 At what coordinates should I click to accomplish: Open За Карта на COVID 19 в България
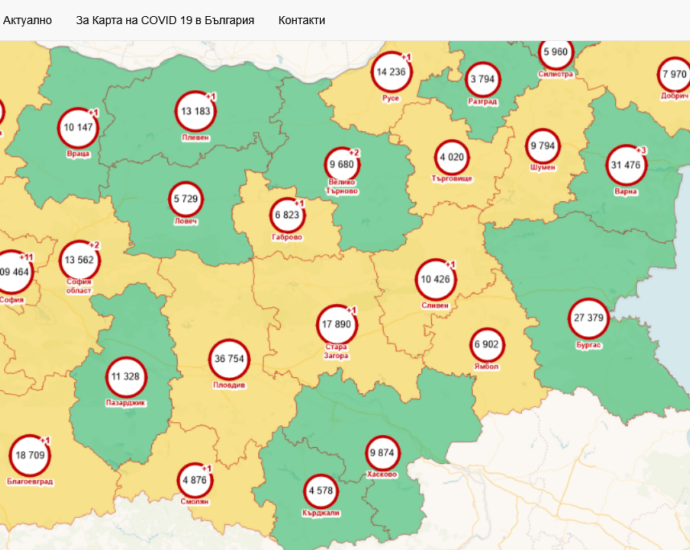point(165,20)
